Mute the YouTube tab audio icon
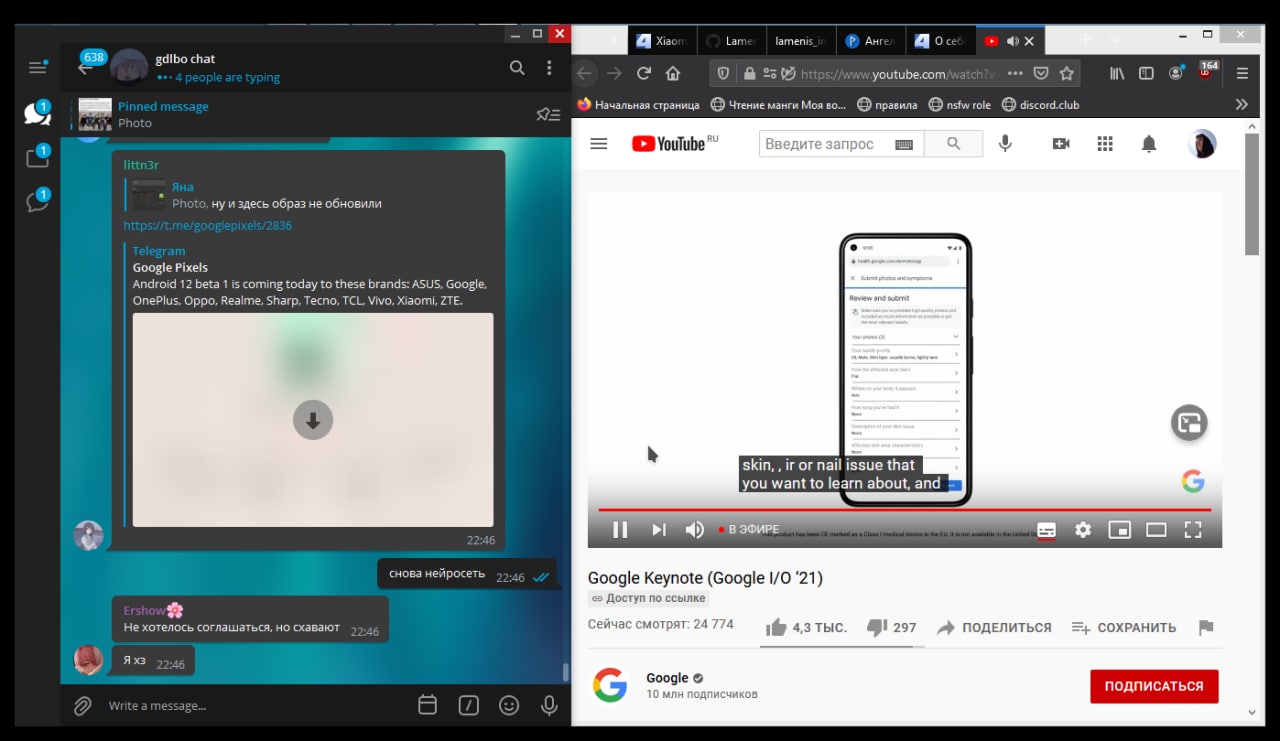The height and width of the screenshot is (741, 1280). (x=1012, y=41)
